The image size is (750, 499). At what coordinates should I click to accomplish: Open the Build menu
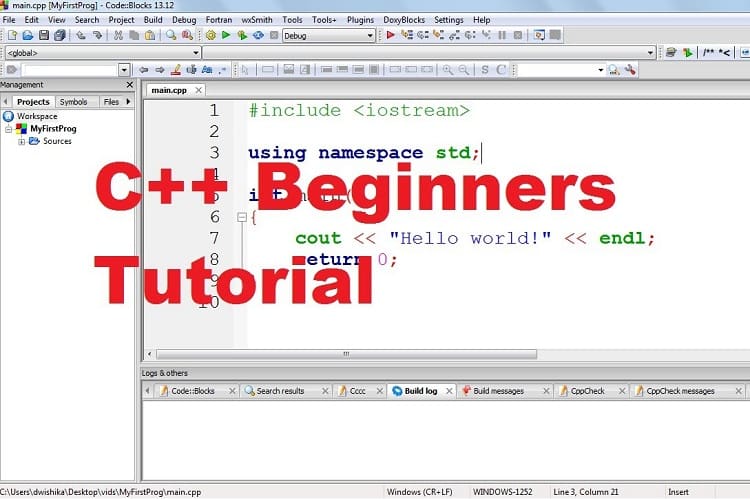pos(152,19)
